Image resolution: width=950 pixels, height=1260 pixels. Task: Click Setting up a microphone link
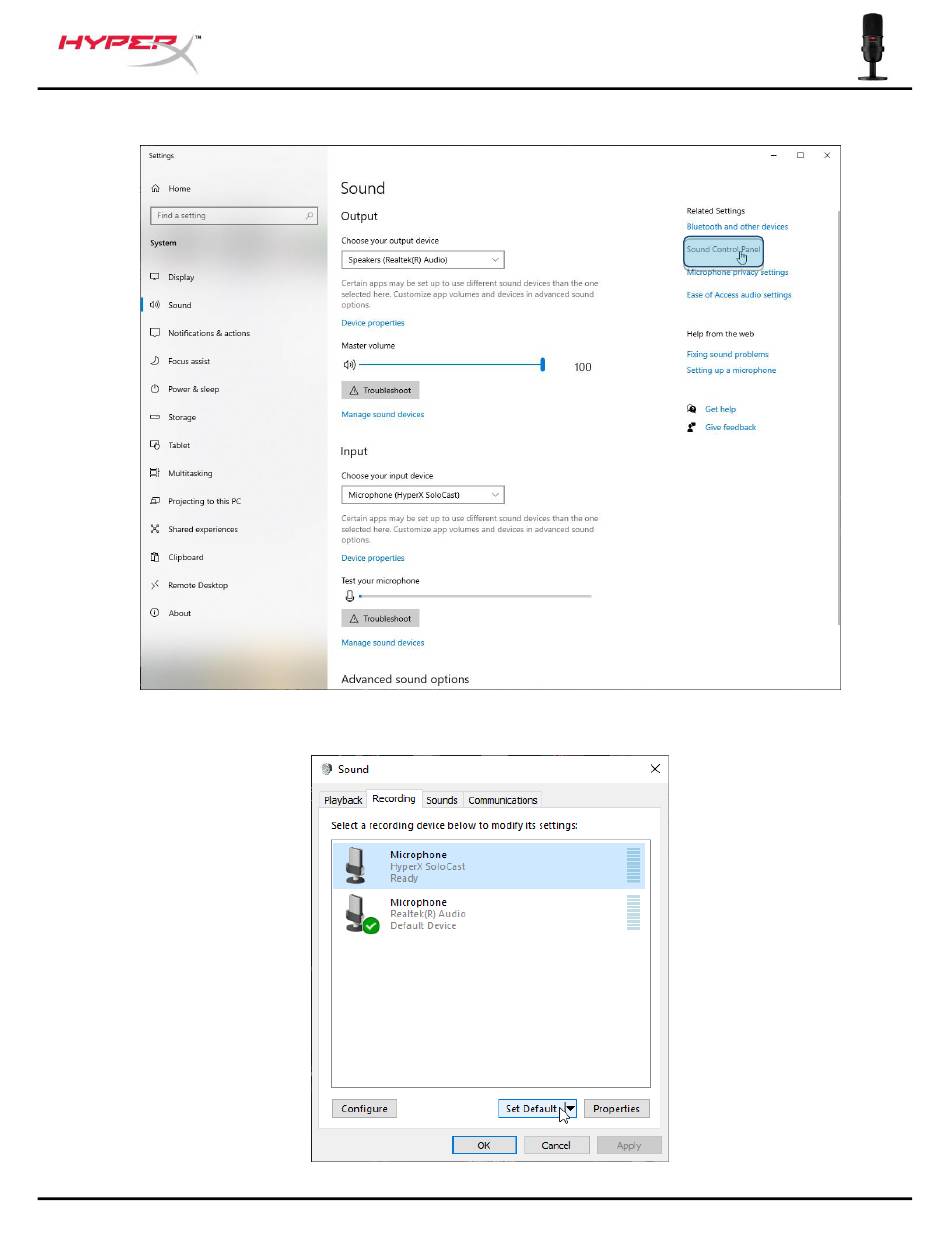[x=731, y=370]
